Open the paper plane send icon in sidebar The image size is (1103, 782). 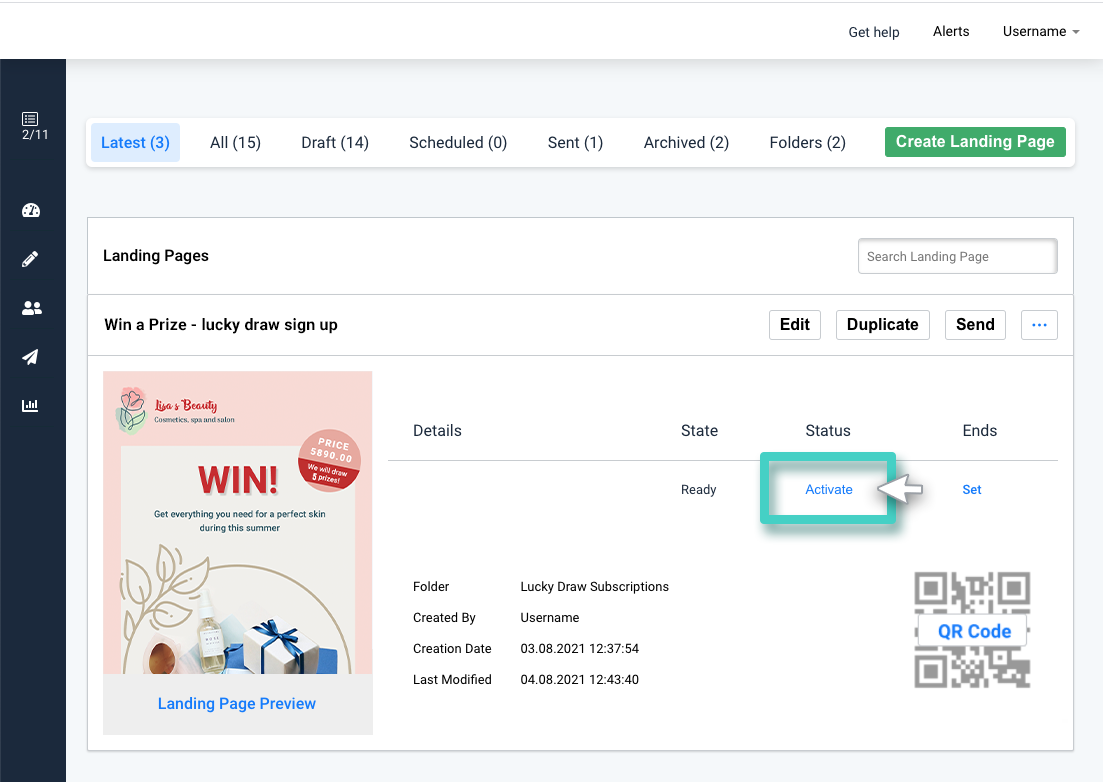coord(30,357)
